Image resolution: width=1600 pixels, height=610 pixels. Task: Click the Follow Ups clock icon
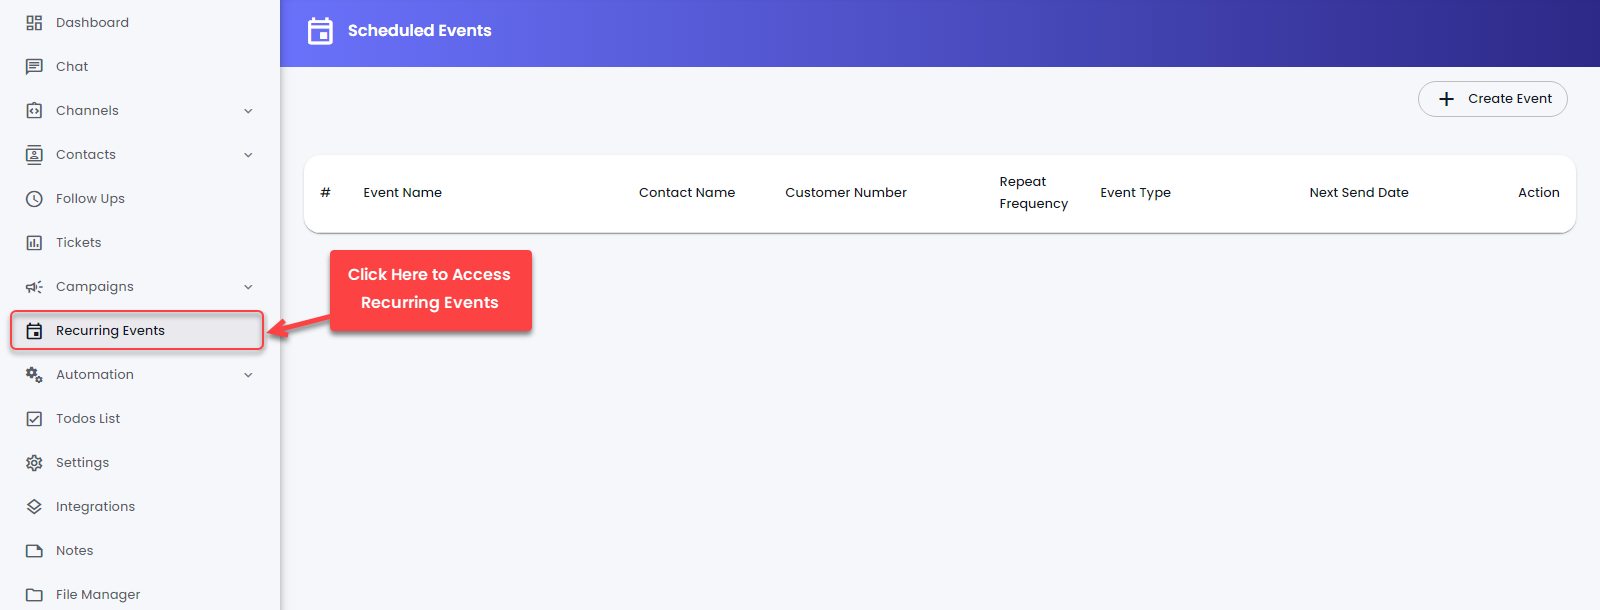pos(34,199)
